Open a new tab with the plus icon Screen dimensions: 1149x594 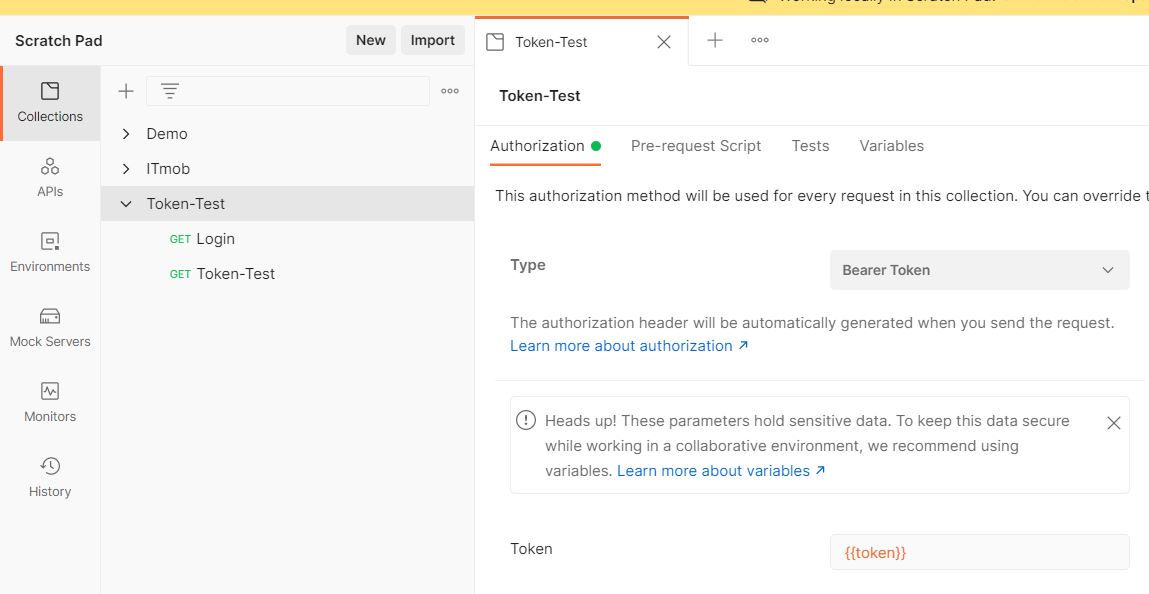(x=715, y=40)
